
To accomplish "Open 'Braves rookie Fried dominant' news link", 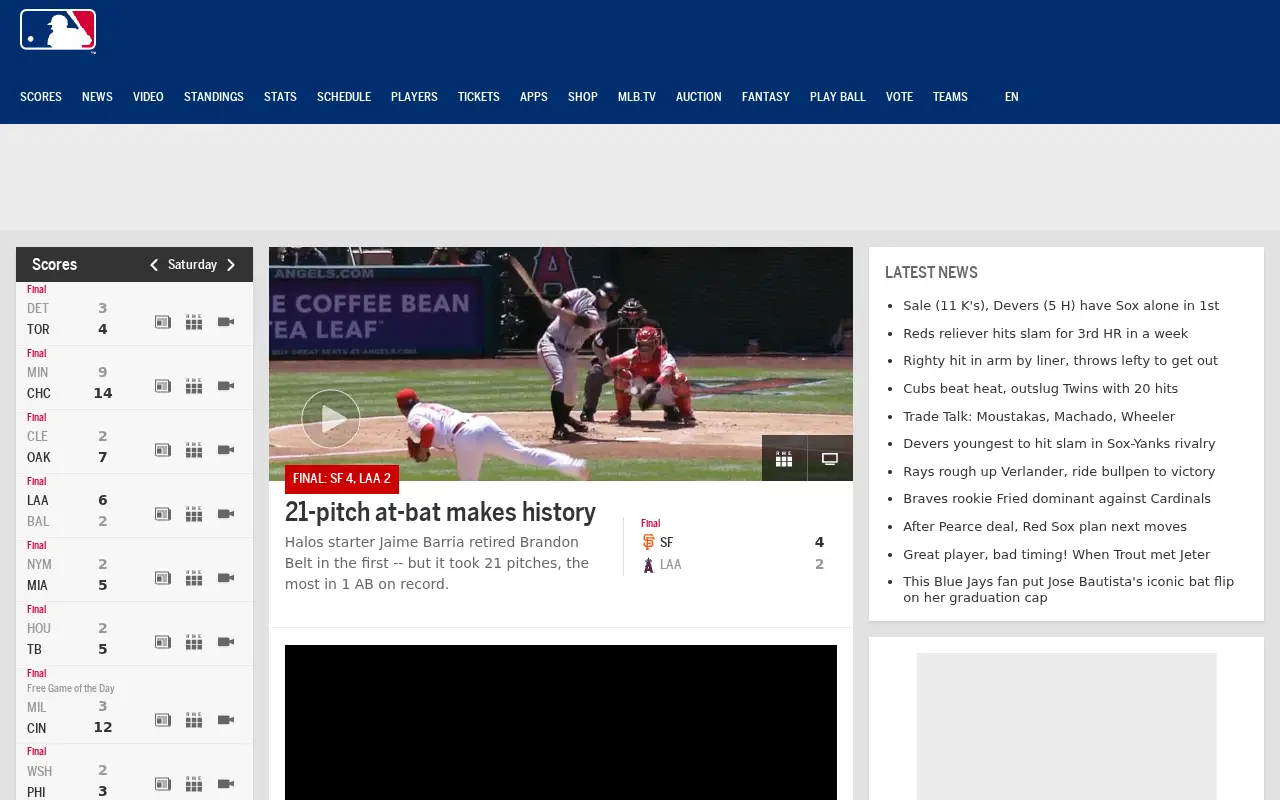I will pos(1057,498).
